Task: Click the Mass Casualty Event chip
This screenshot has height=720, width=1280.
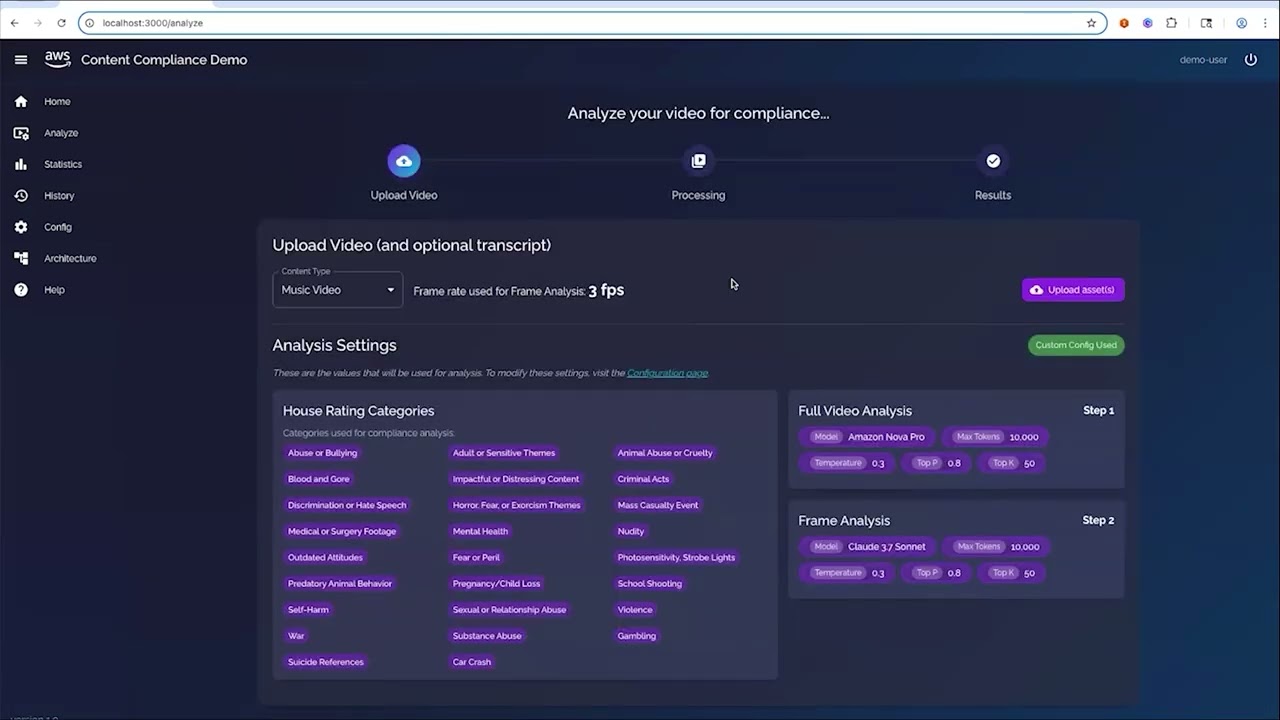Action: pyautogui.click(x=658, y=505)
